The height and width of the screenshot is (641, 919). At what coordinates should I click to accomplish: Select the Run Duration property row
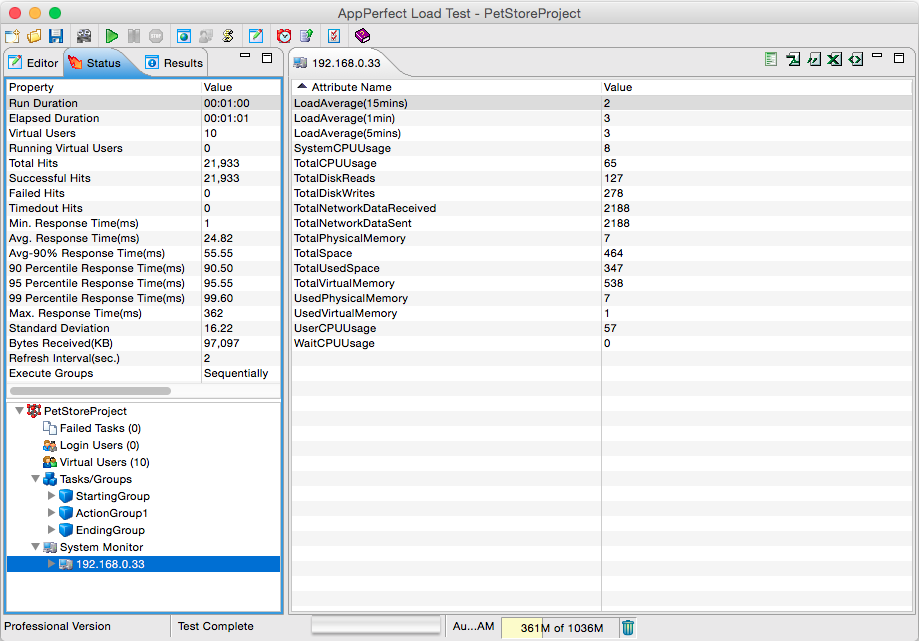(x=144, y=103)
